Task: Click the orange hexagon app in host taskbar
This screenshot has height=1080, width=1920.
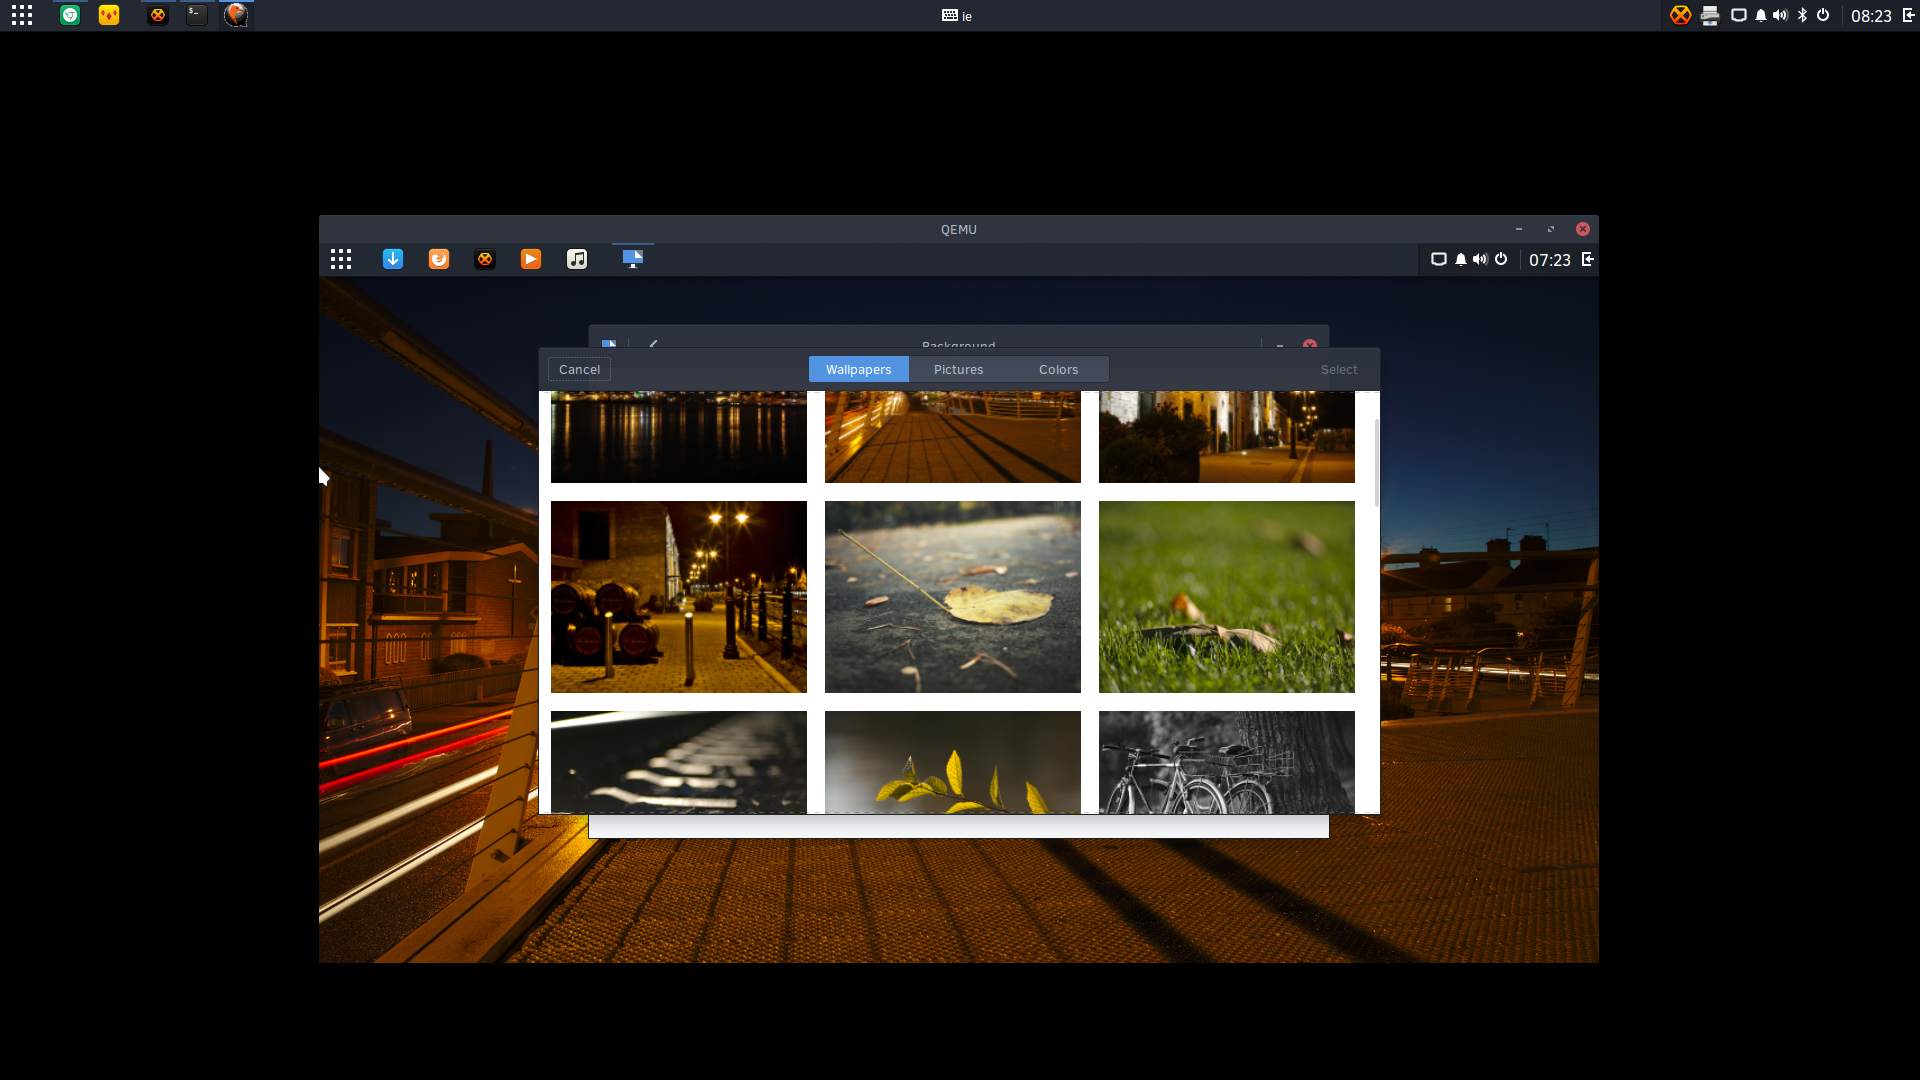Action: click(x=158, y=15)
